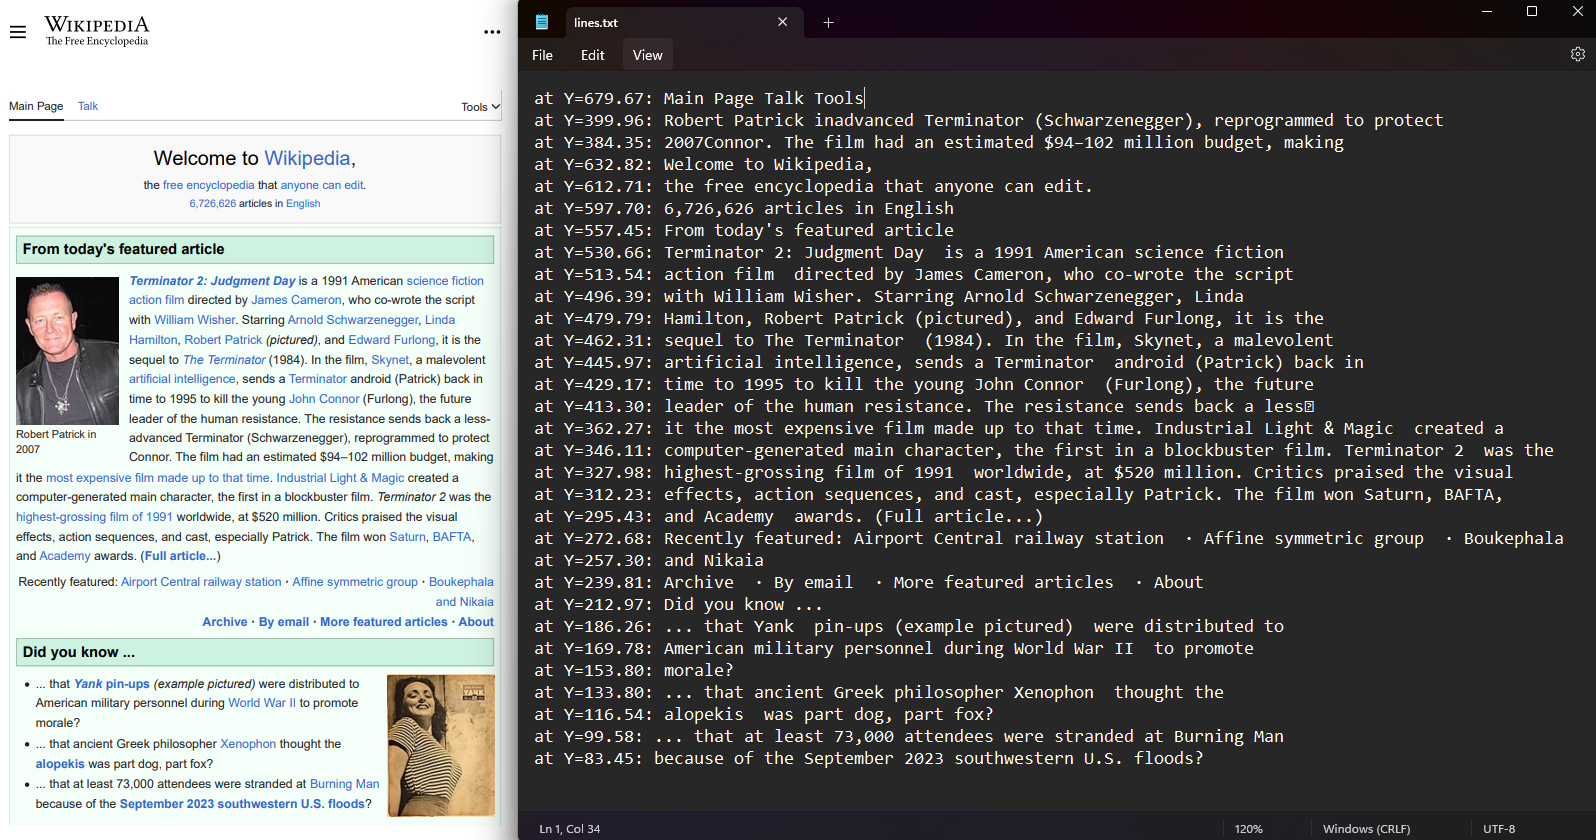Open the Academy awards link

[x=65, y=556]
